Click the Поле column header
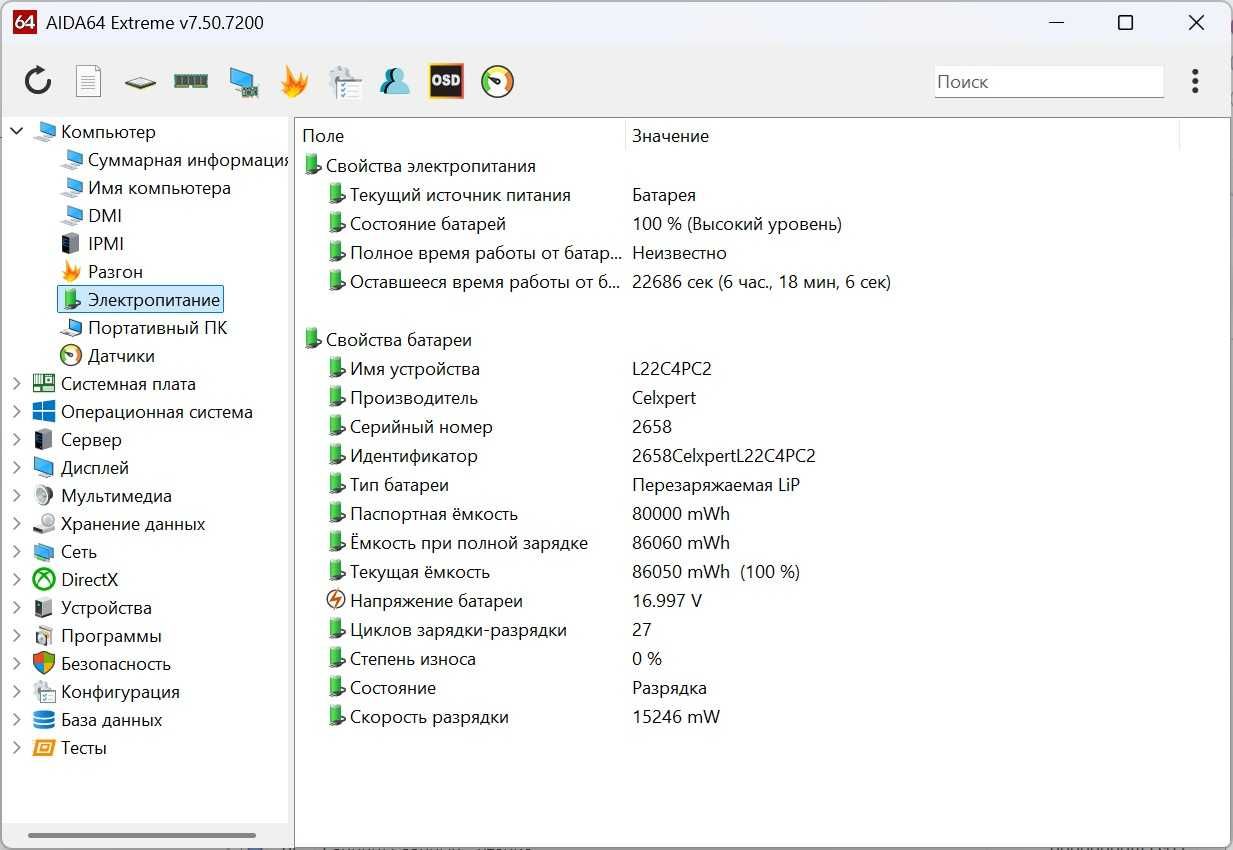This screenshot has height=850, width=1233. pyautogui.click(x=461, y=135)
